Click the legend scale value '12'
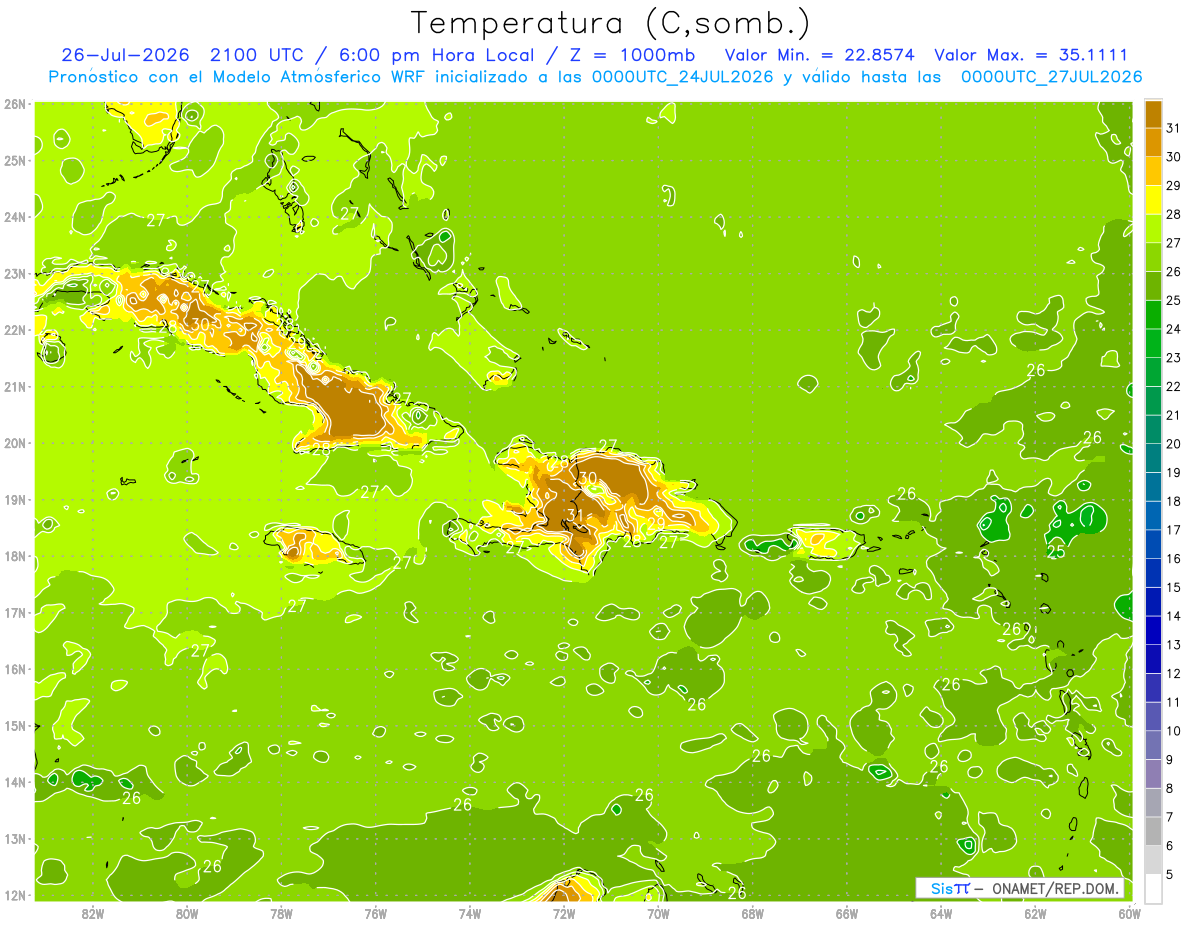 [x=1173, y=673]
